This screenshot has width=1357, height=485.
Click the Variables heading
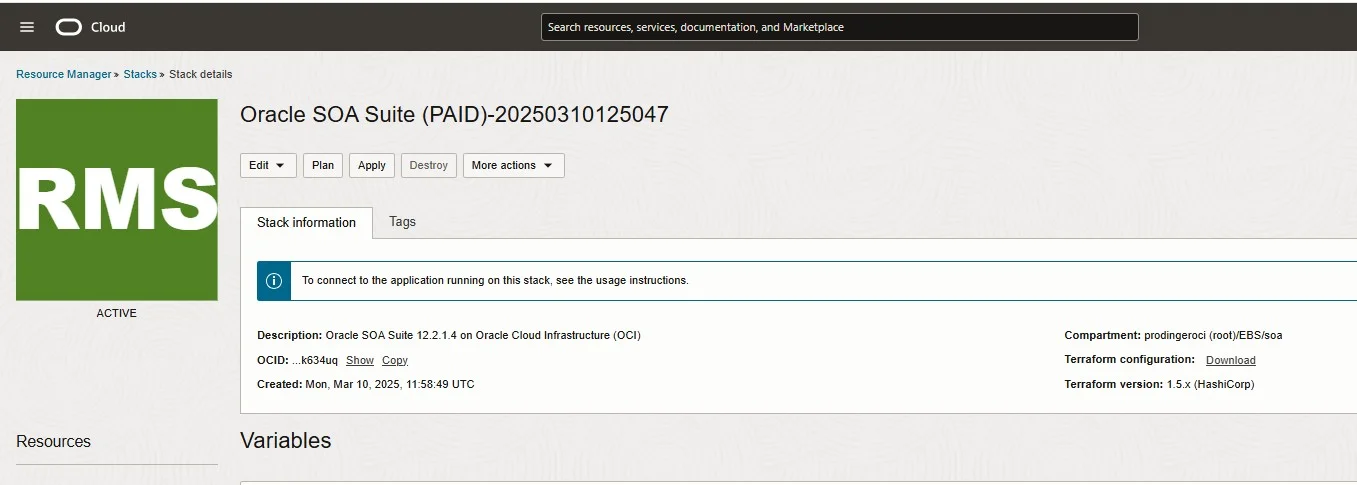pyautogui.click(x=286, y=441)
